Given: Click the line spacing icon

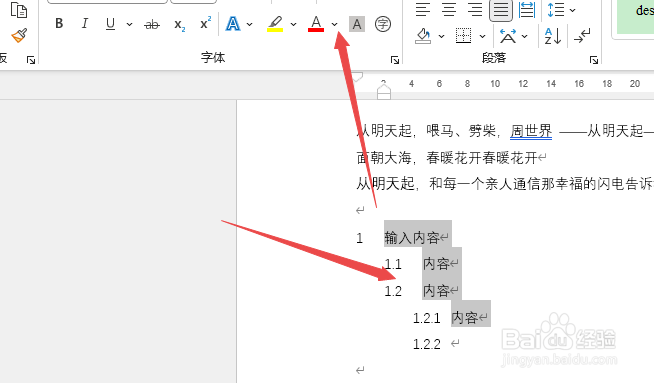Looking at the screenshot, I should (x=556, y=10).
